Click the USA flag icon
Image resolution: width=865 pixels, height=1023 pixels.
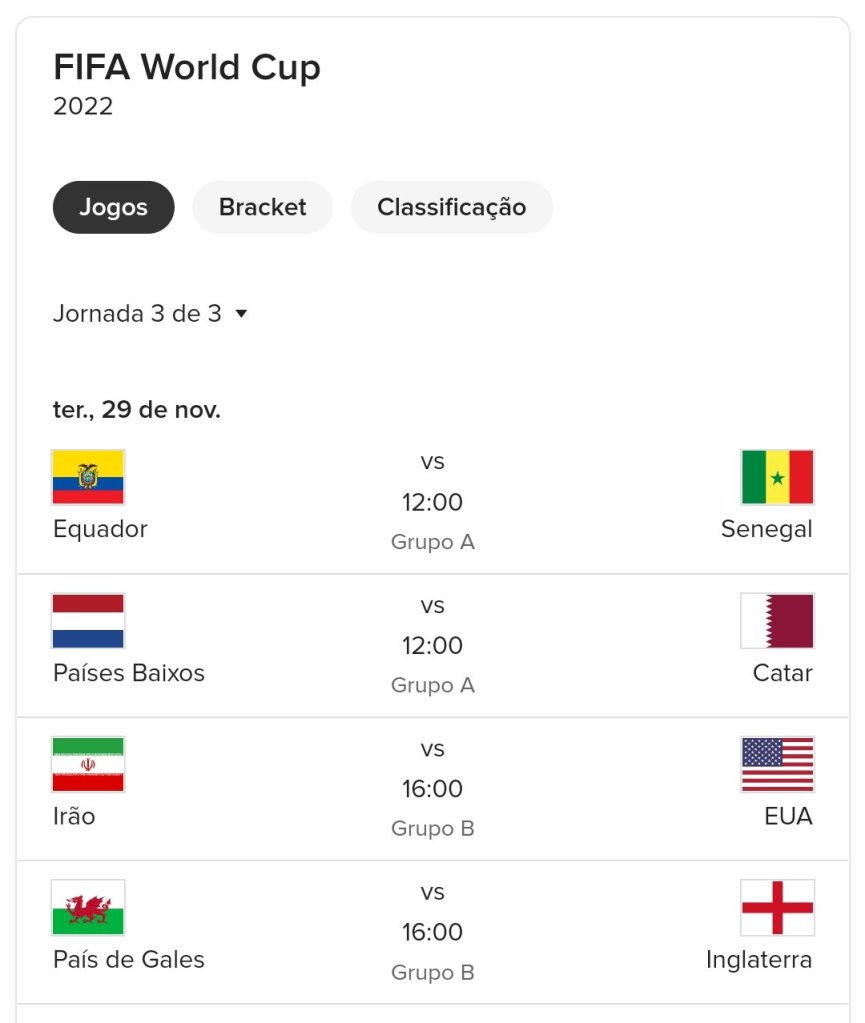point(777,764)
